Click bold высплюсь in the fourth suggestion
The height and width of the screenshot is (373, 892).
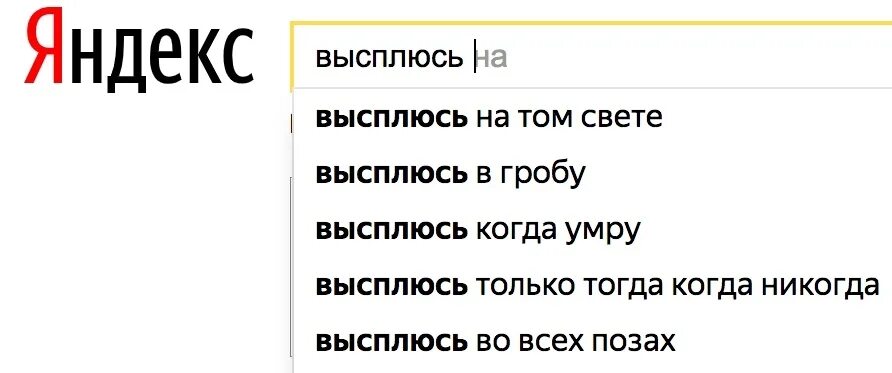(391, 285)
